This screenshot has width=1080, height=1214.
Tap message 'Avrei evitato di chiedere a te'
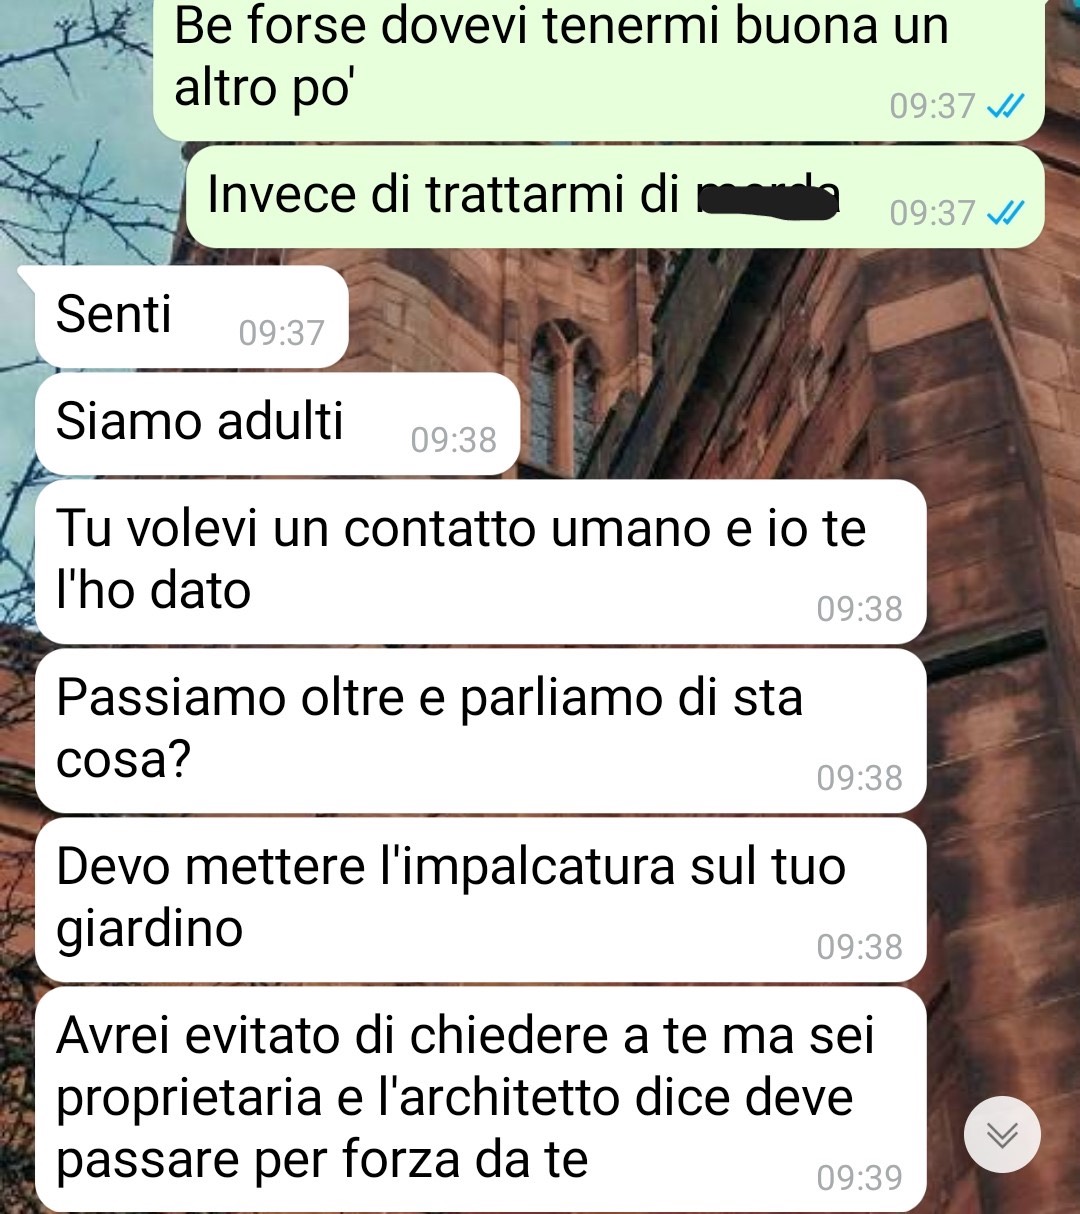click(x=480, y=1098)
